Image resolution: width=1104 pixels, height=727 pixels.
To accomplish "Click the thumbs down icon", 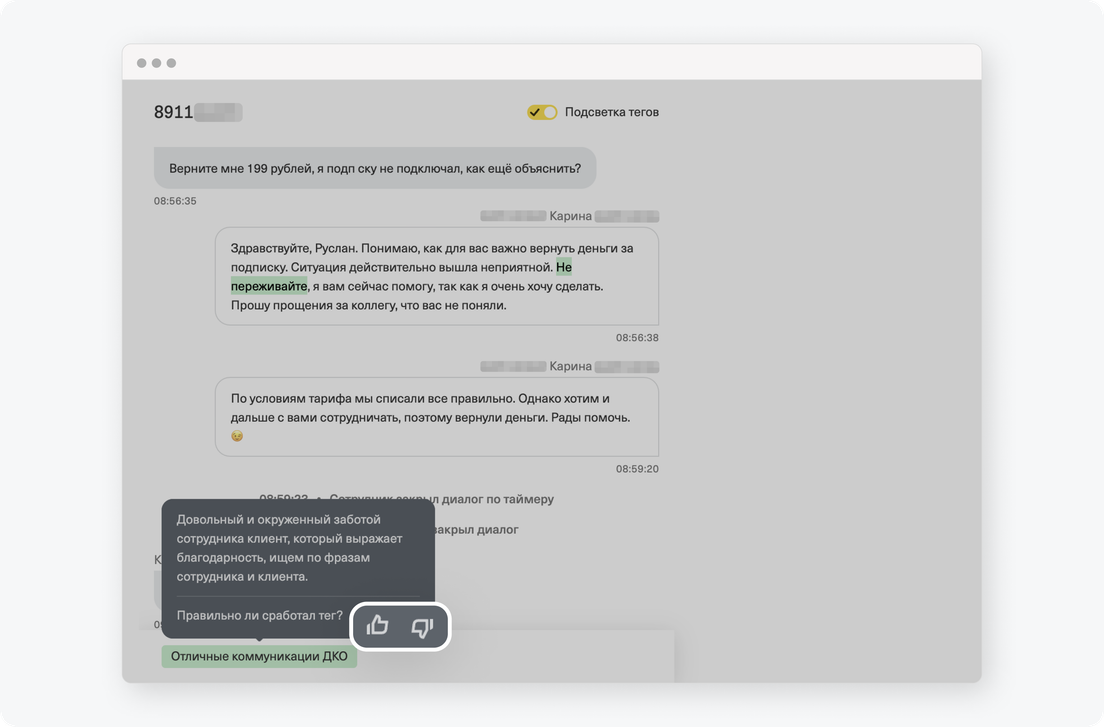I will tap(422, 626).
